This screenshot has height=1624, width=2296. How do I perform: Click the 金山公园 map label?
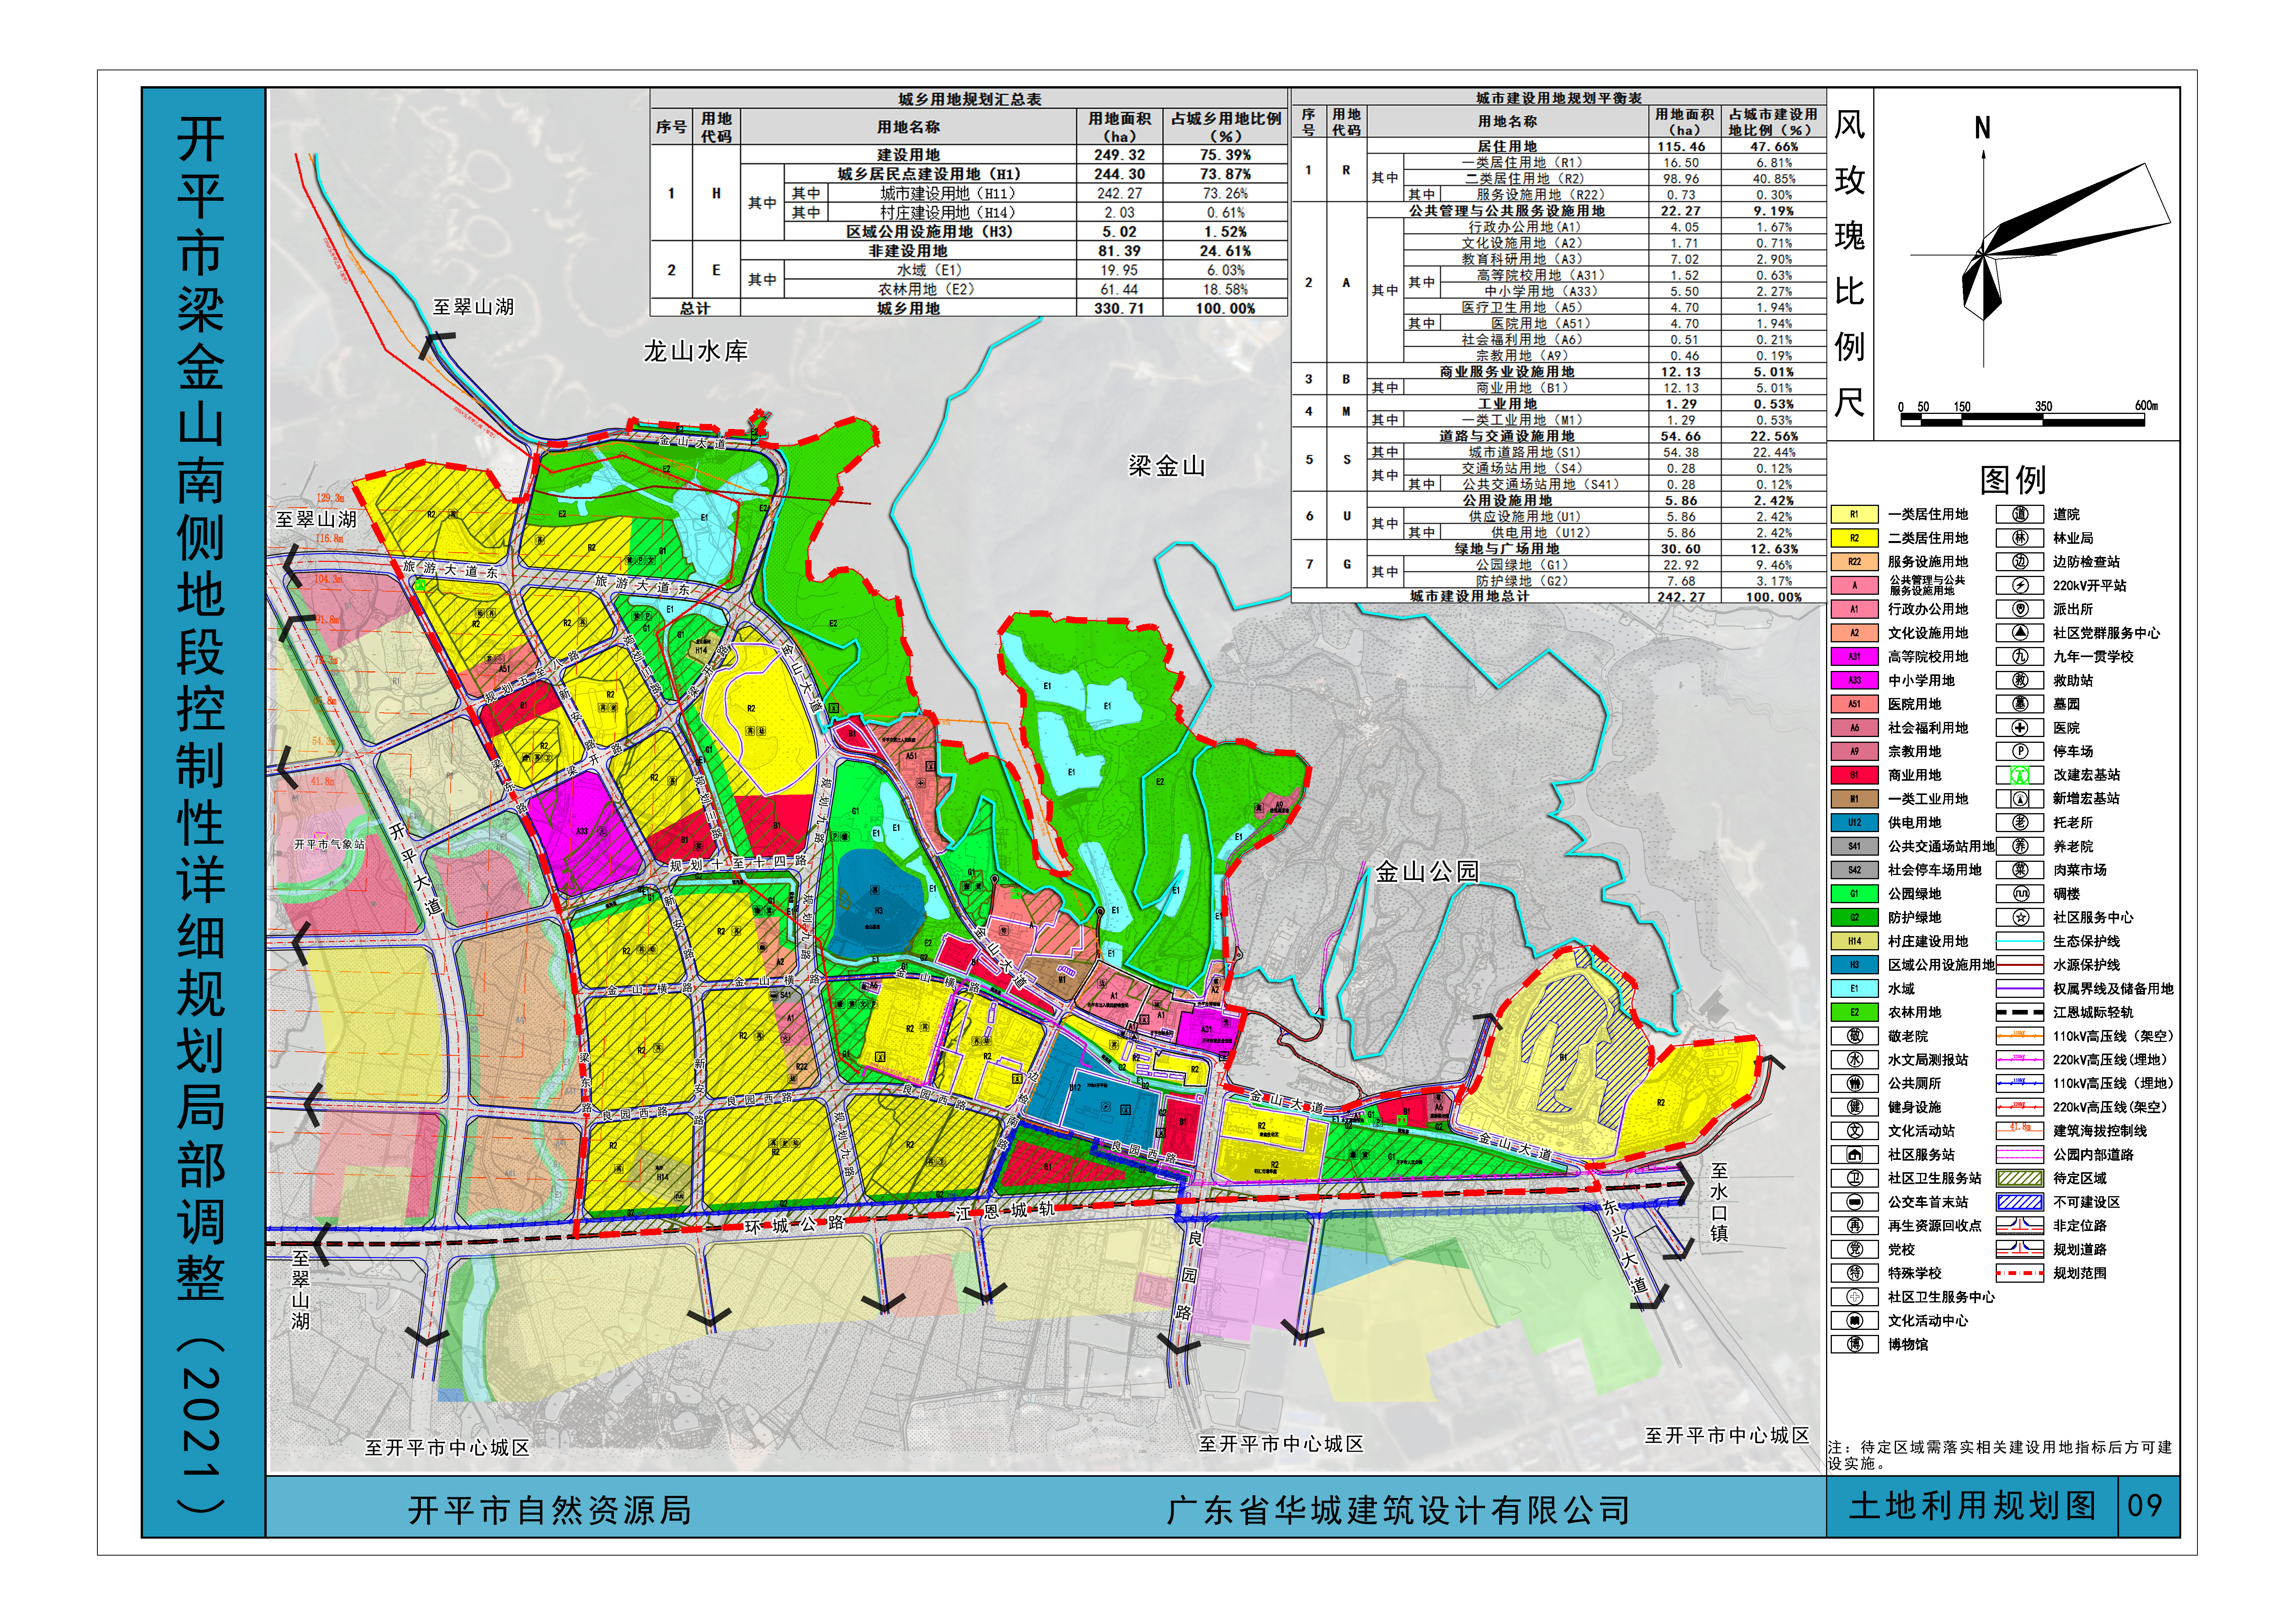click(1427, 872)
